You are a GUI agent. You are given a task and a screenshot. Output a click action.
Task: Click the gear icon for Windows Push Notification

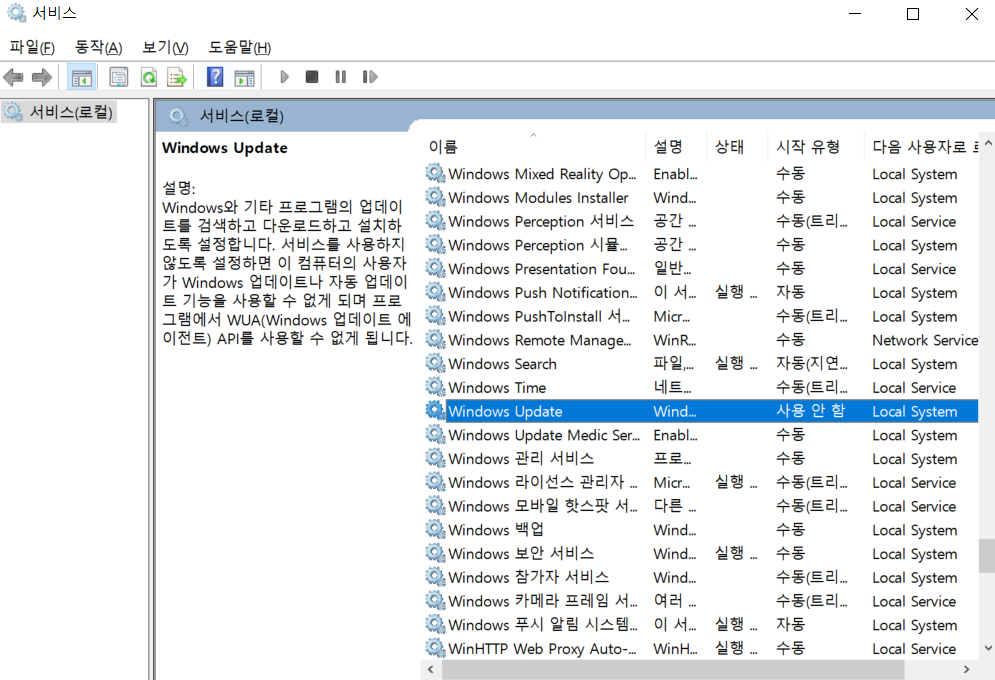click(x=435, y=292)
